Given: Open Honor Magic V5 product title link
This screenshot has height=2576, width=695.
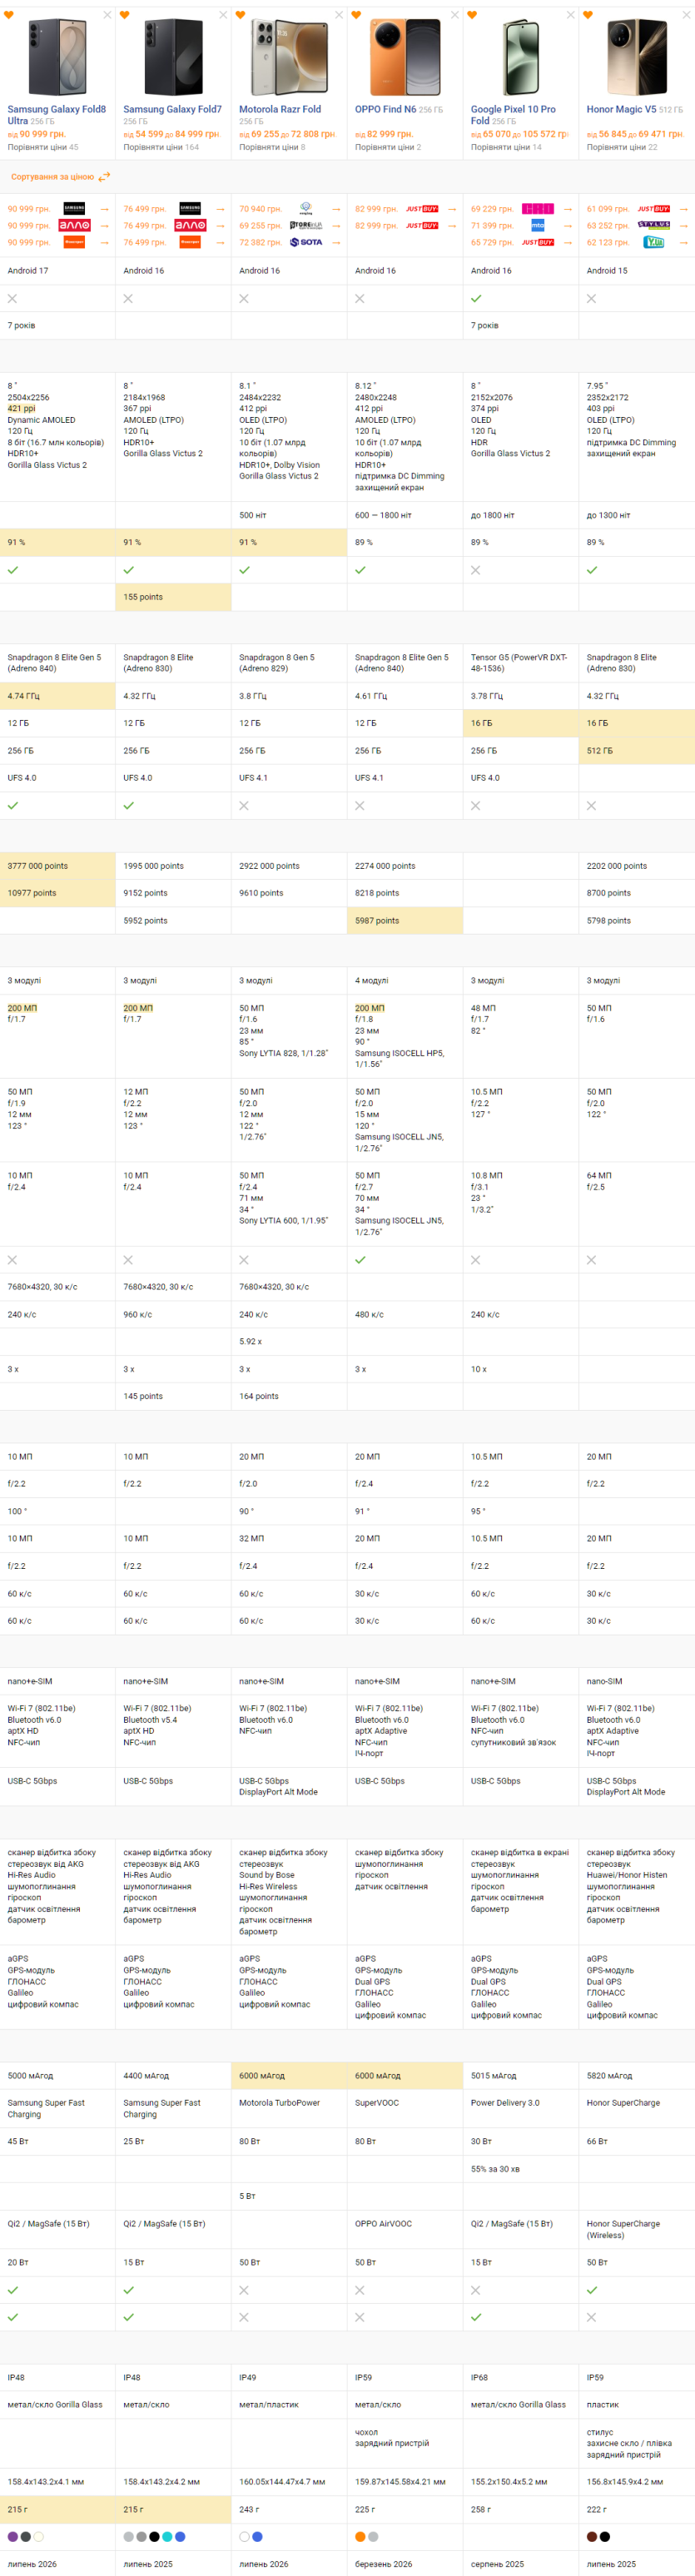Looking at the screenshot, I should (621, 109).
